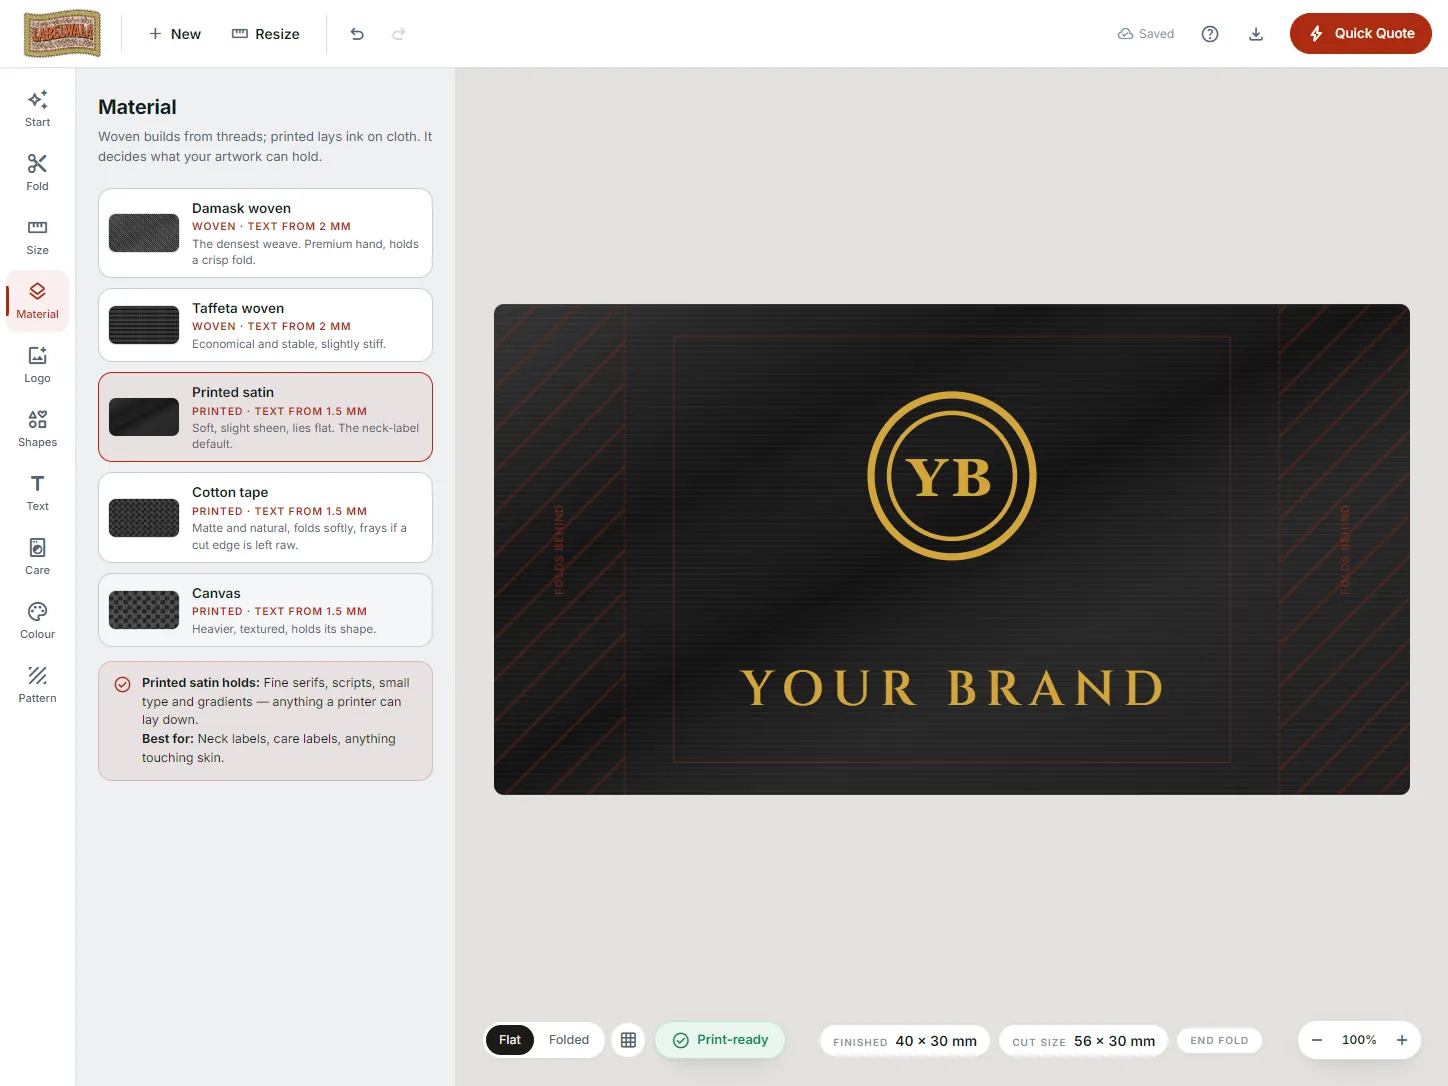The height and width of the screenshot is (1086, 1448).
Task: Click the Resize toolbar button
Action: (266, 34)
